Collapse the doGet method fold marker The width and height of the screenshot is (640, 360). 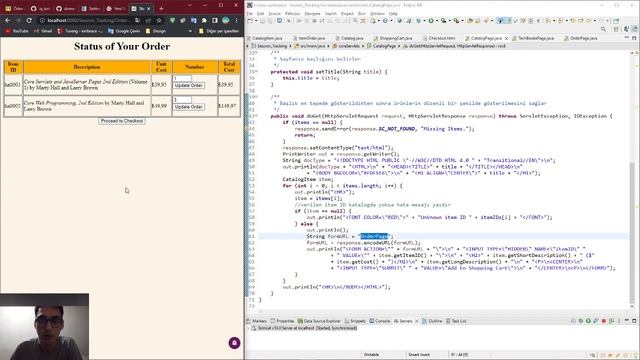(x=256, y=116)
